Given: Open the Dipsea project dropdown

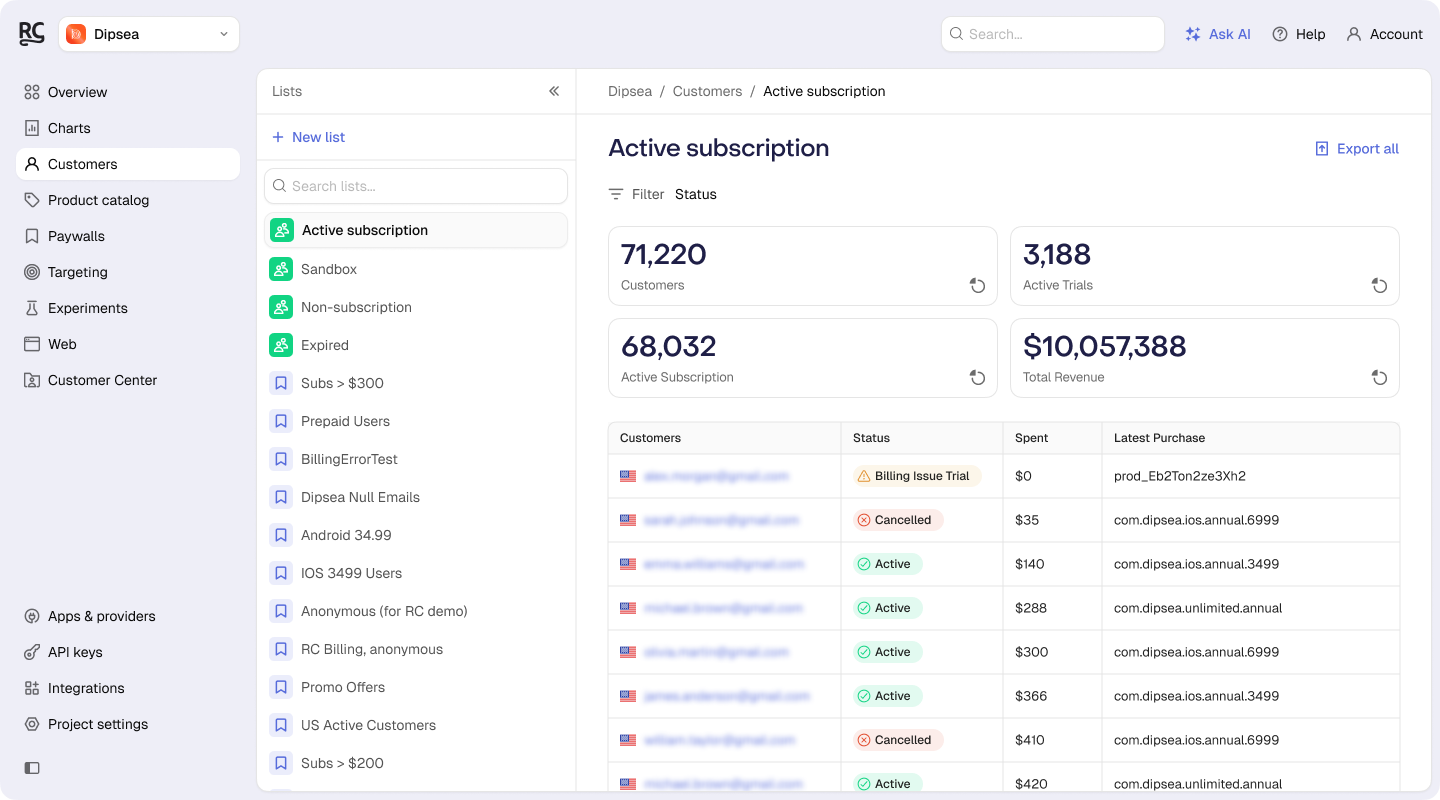Looking at the screenshot, I should click(149, 34).
